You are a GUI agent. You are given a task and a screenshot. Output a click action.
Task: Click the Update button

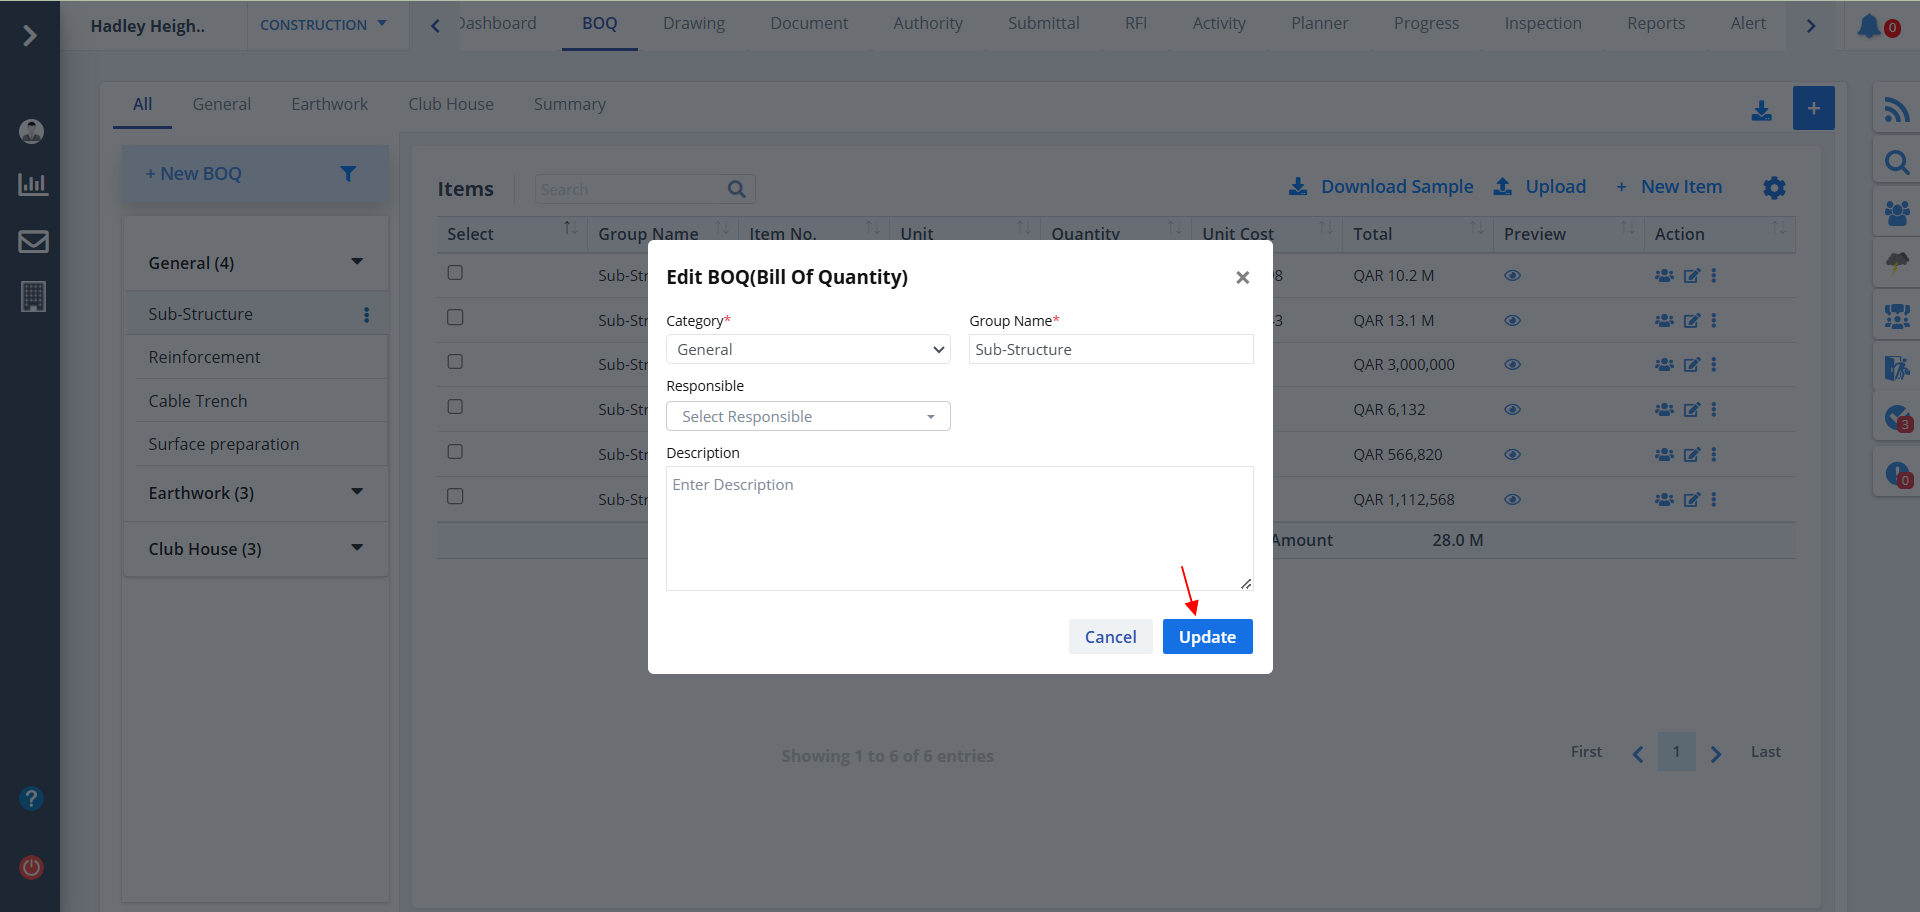(1207, 637)
